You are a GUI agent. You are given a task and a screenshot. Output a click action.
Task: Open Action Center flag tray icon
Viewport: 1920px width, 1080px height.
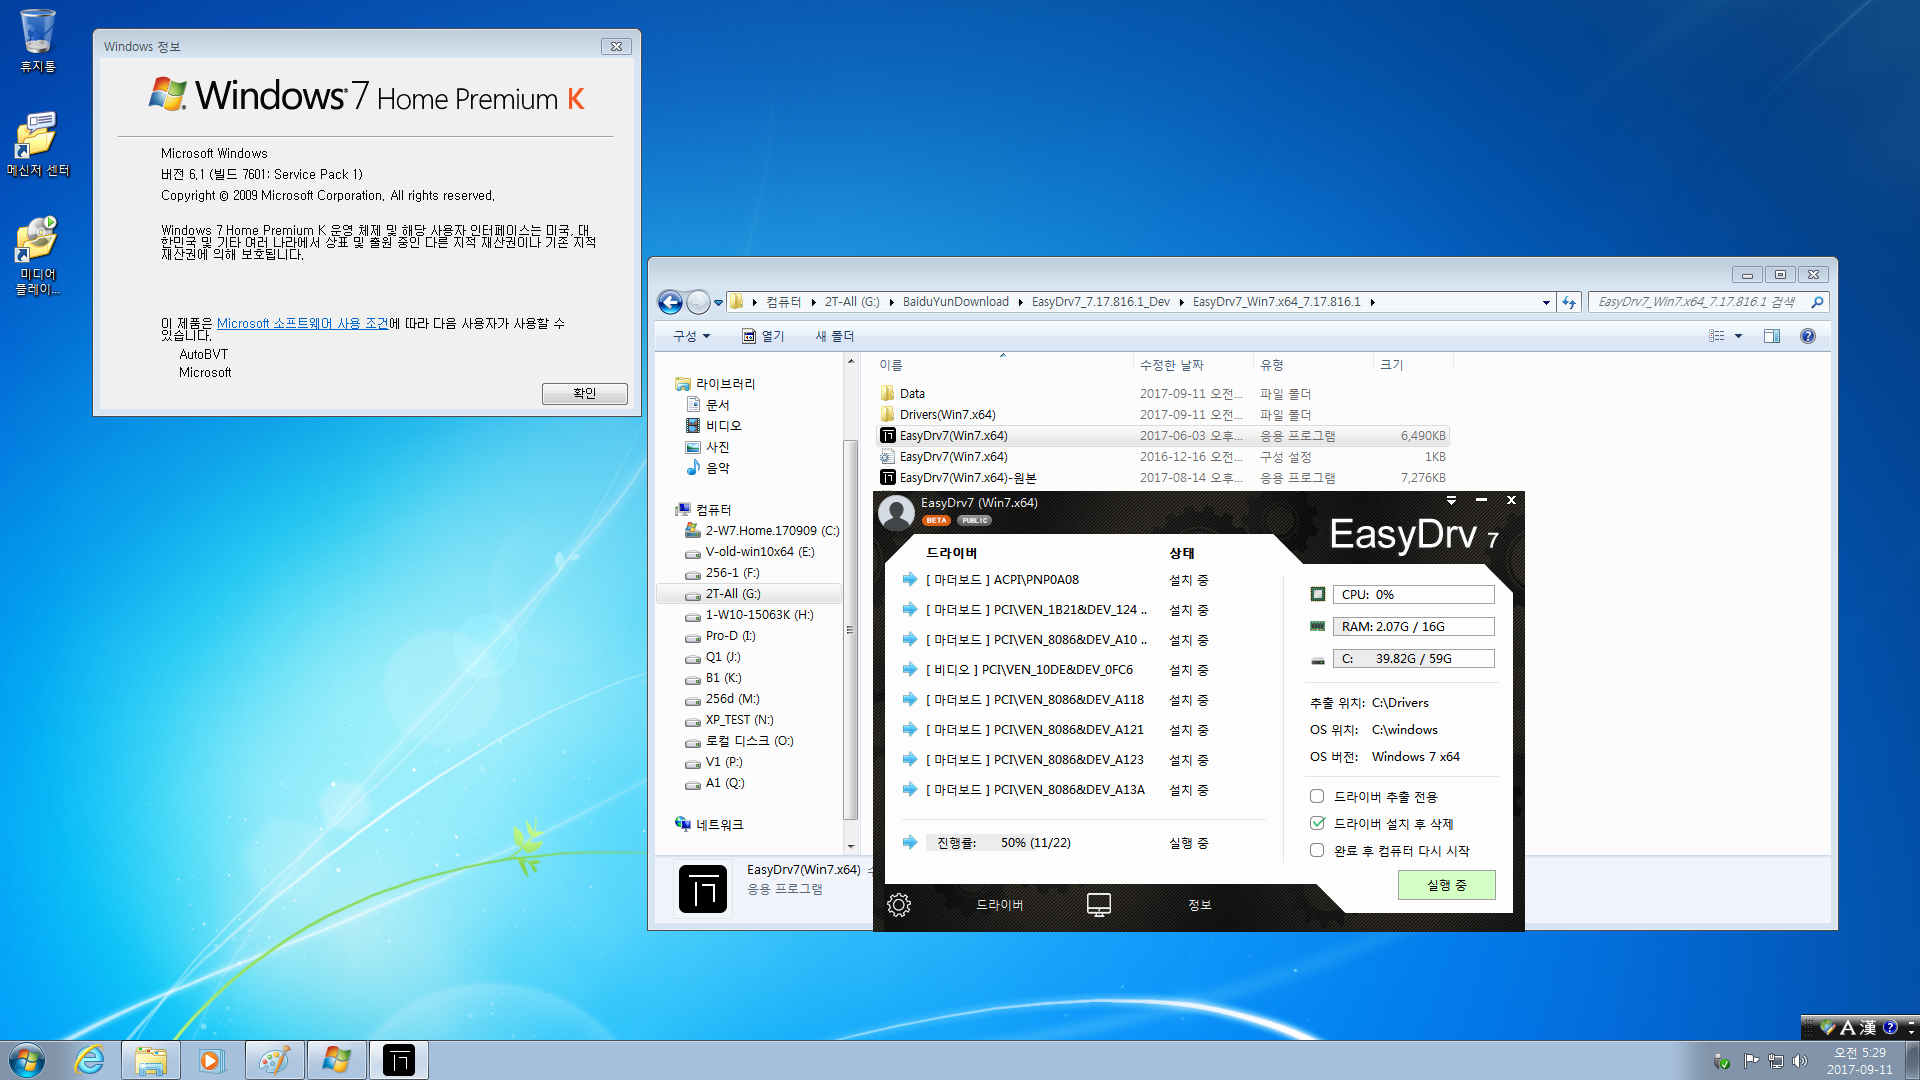(1751, 1061)
